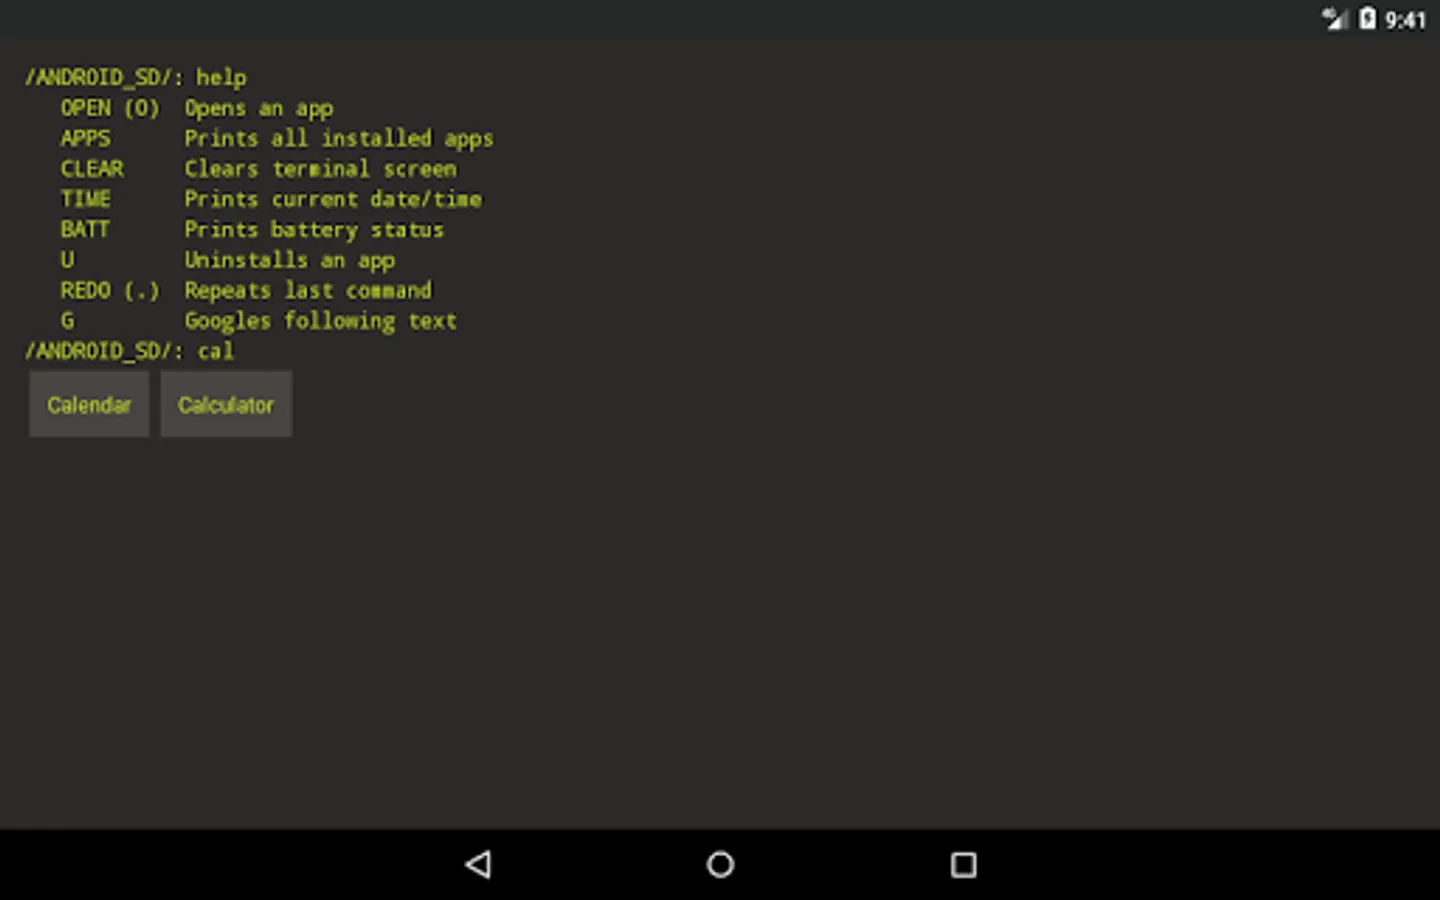This screenshot has width=1440, height=900.
Task: Select the 'REDO (.)' command text
Action: point(110,290)
